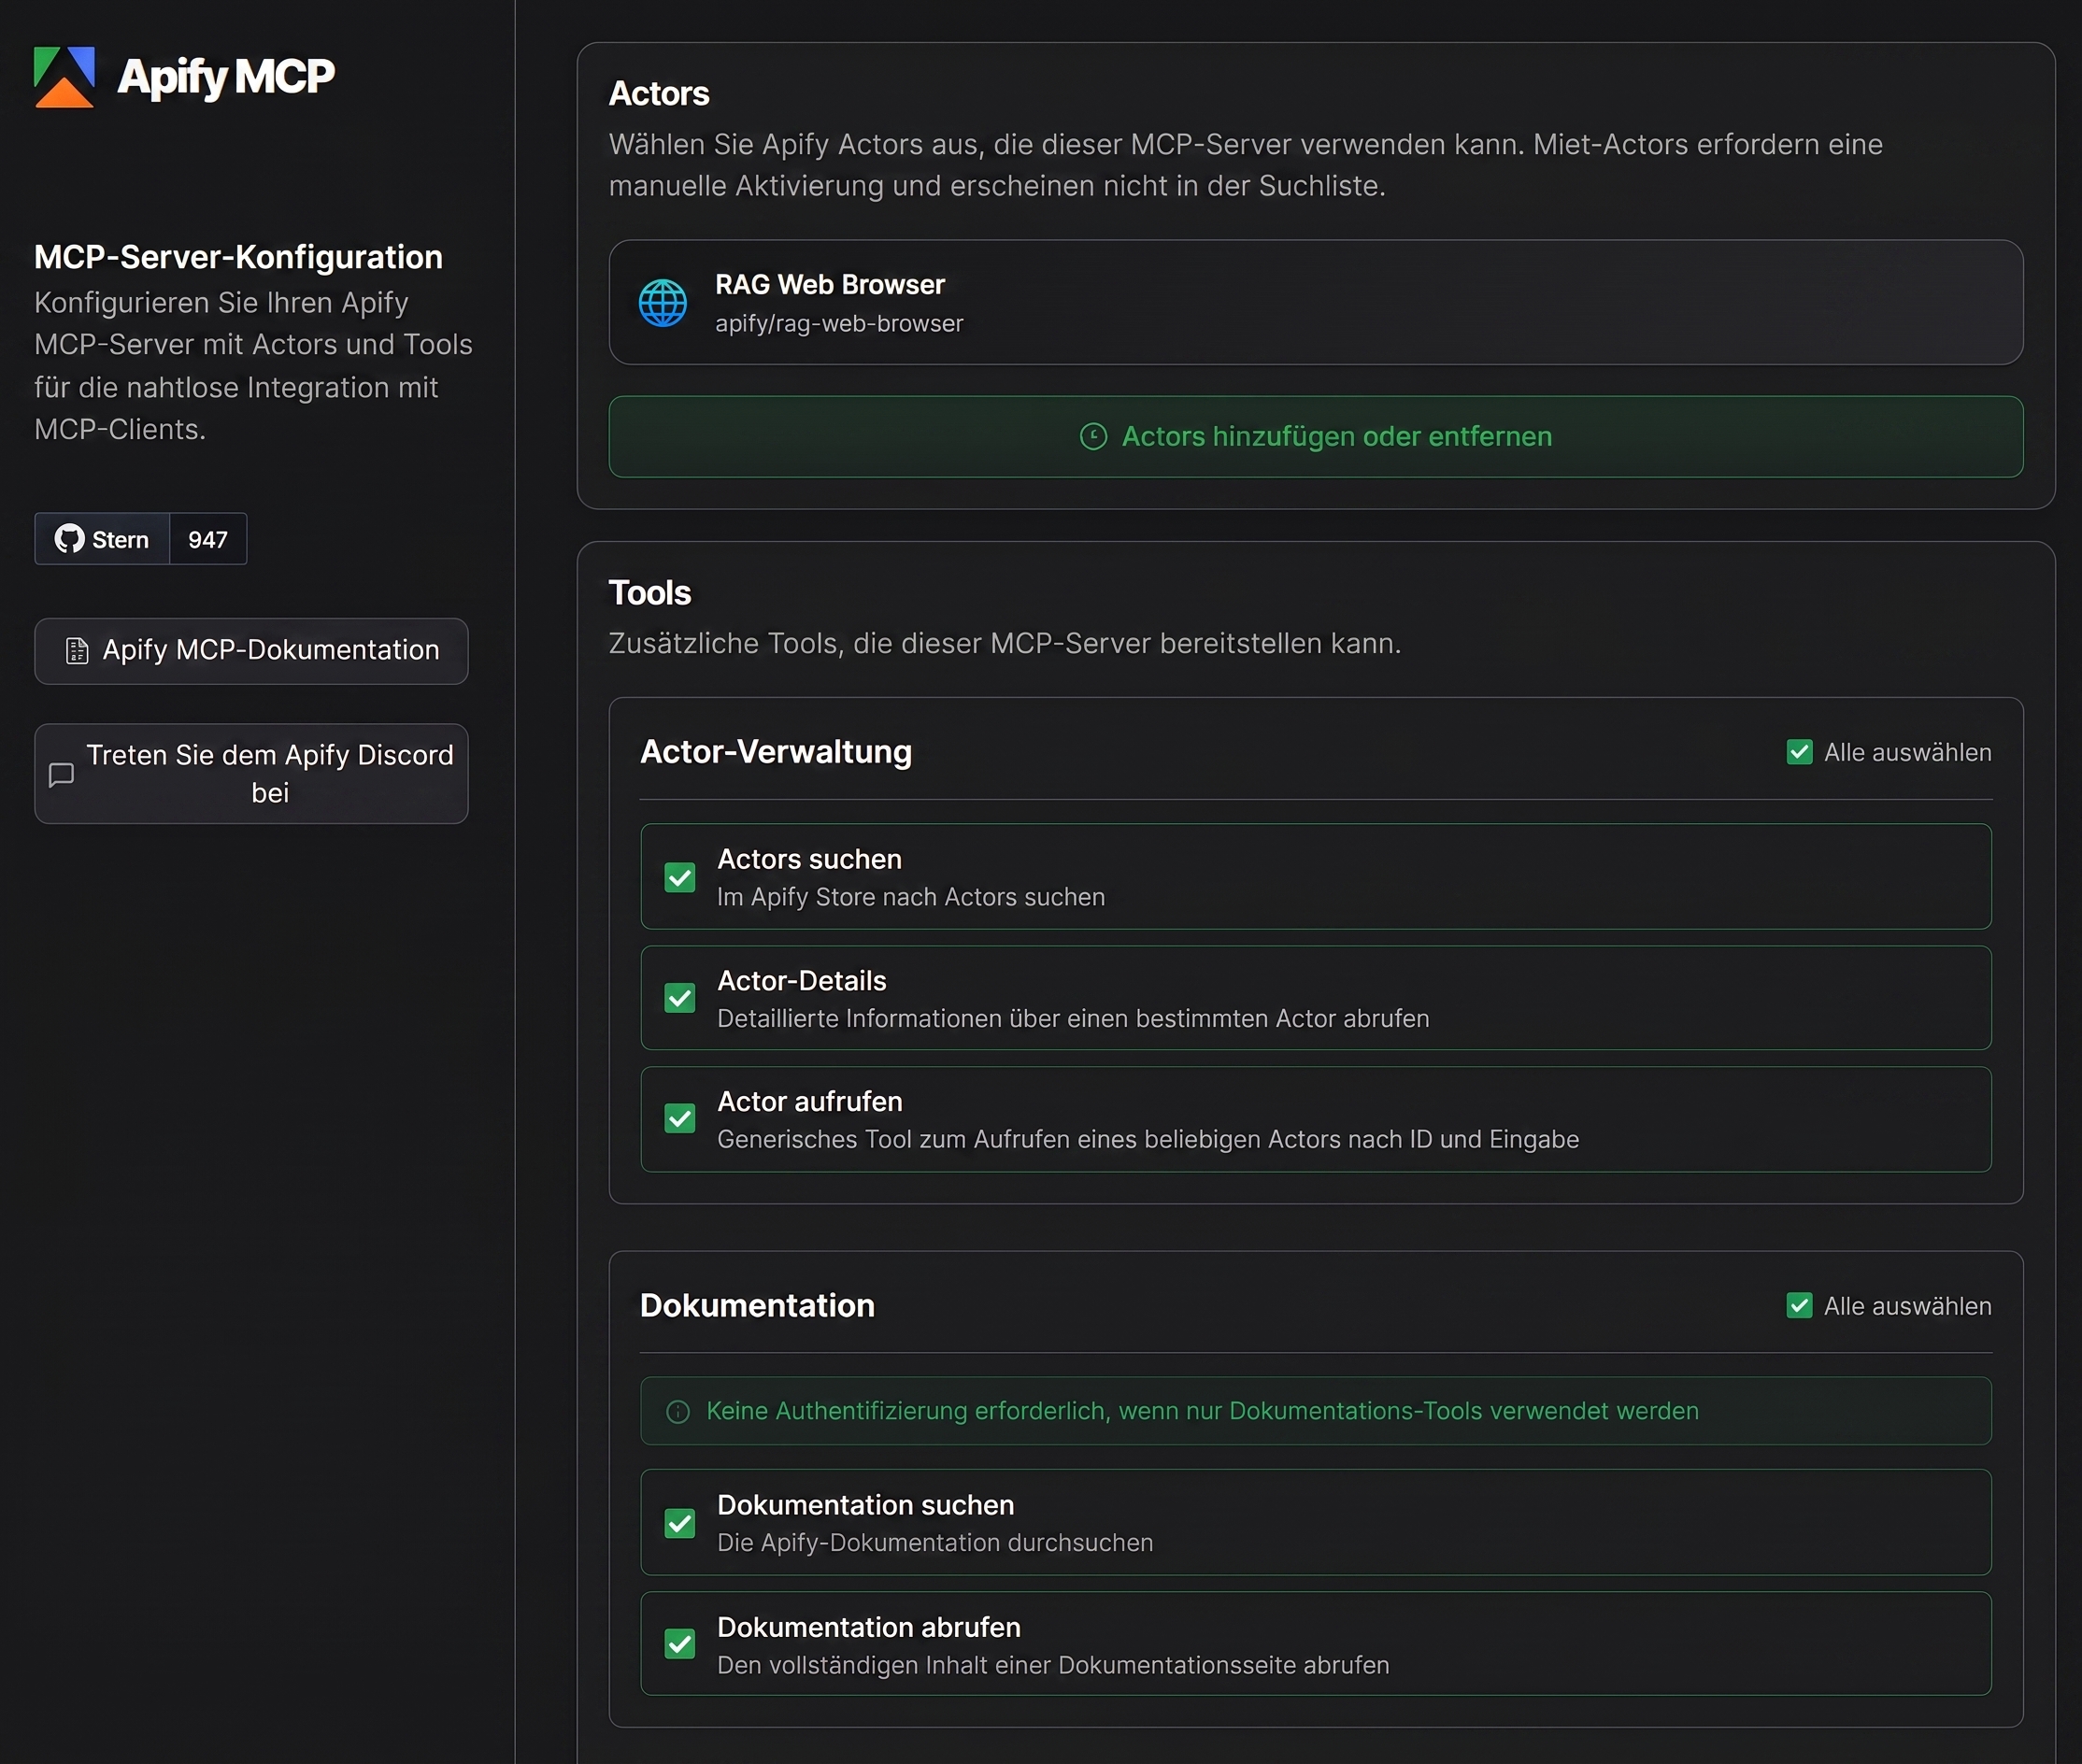Click the Apify MCP title text
This screenshot has width=2082, height=1764.
pos(226,77)
